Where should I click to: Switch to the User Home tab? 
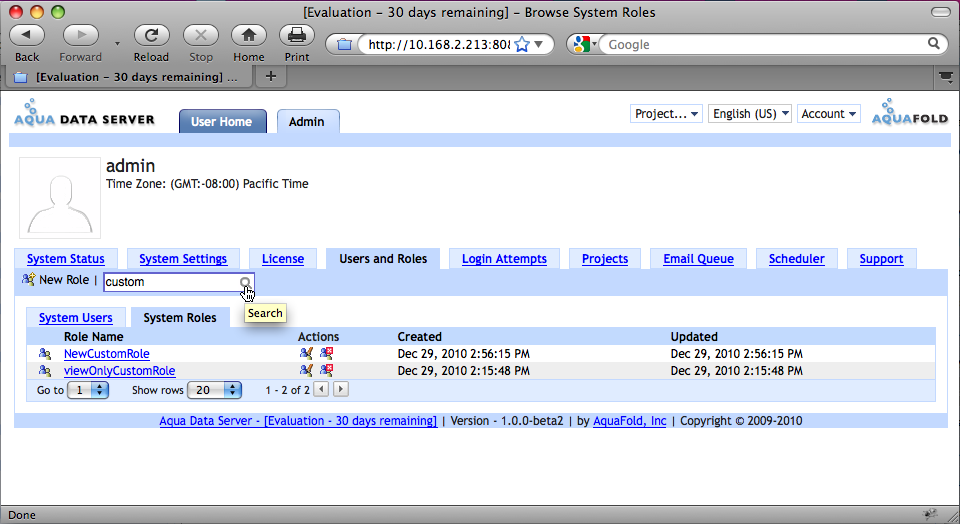[x=222, y=121]
